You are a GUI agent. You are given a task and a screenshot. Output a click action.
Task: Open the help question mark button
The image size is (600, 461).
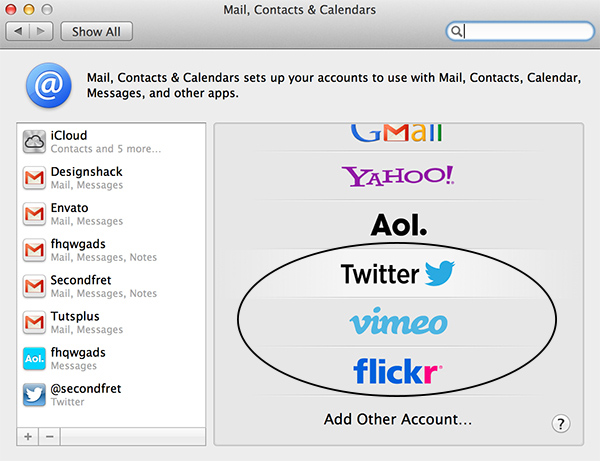pyautogui.click(x=561, y=424)
